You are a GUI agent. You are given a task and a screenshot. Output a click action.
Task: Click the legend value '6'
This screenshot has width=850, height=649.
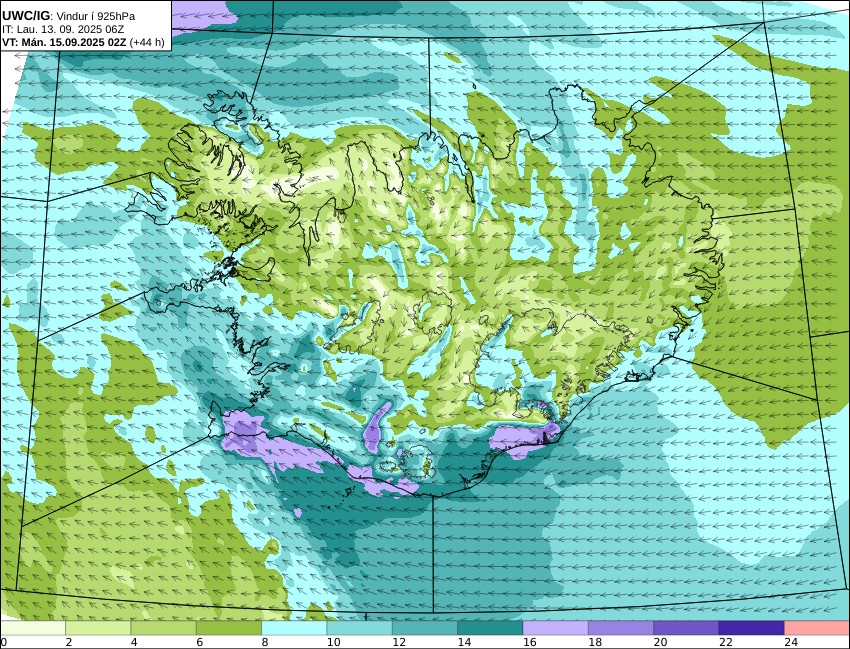[199, 642]
